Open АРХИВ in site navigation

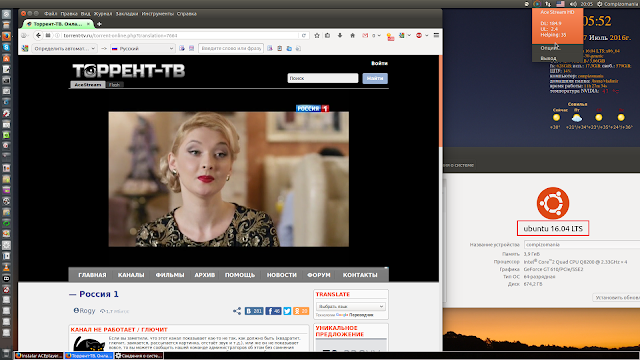coord(204,275)
